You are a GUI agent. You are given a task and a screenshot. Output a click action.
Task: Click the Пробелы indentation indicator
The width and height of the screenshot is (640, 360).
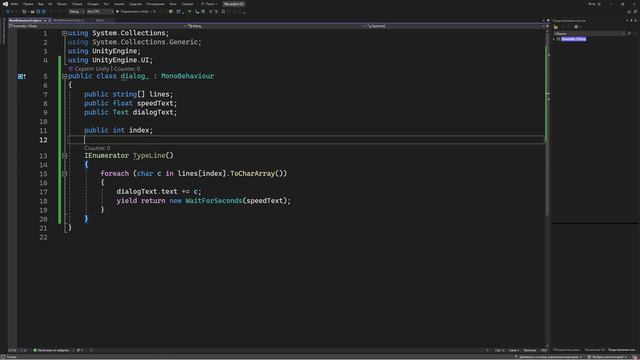click(x=530, y=350)
